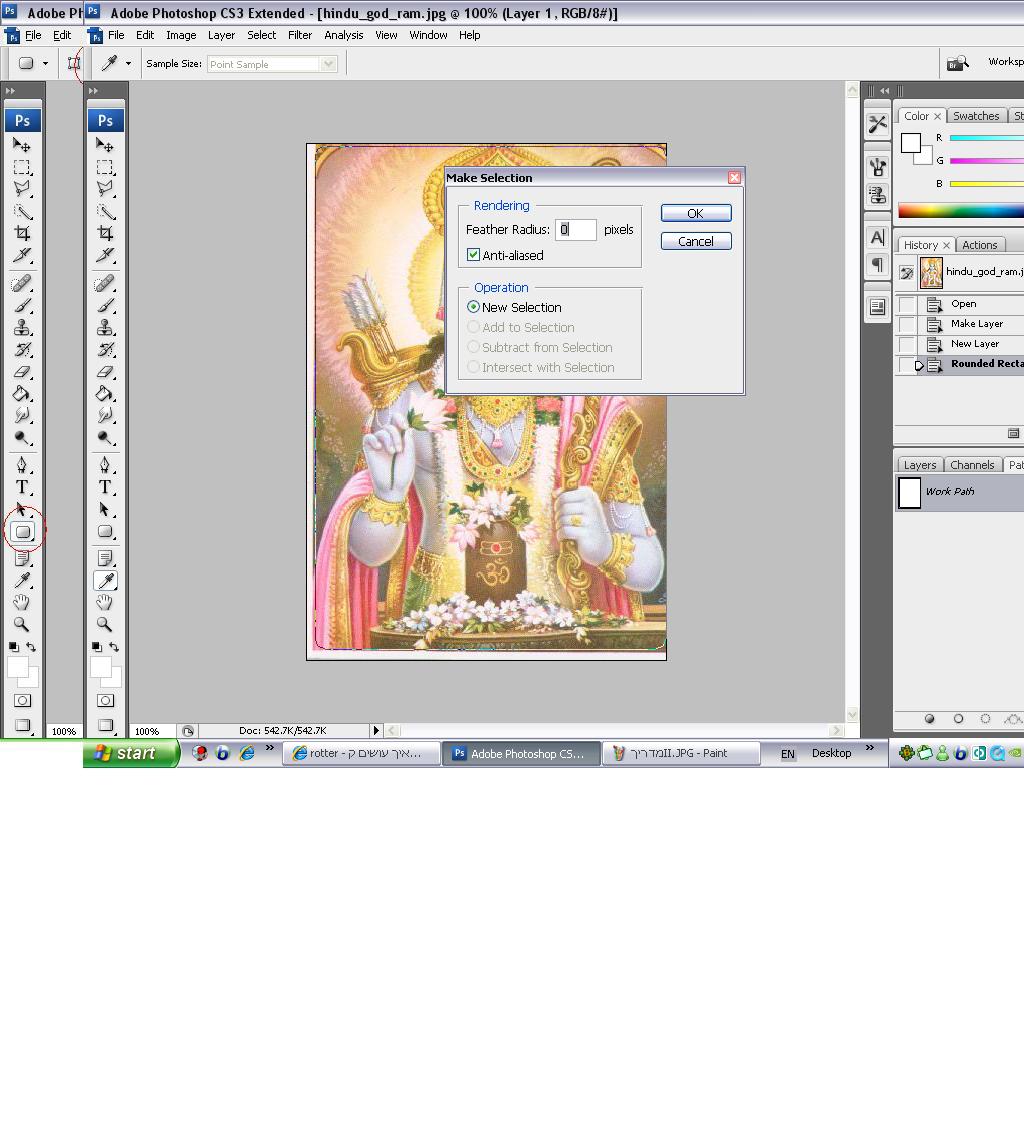Click Fill path with foreground color icon
The image size is (1024, 1148).
tap(930, 718)
